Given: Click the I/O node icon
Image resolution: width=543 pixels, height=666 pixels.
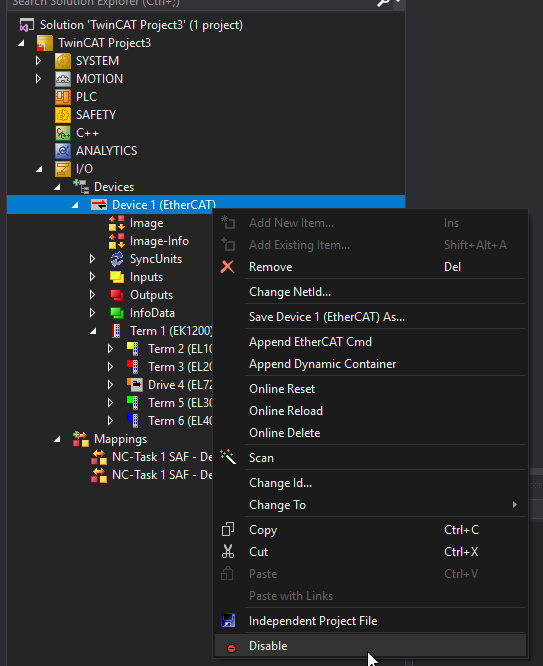Looking at the screenshot, I should [63, 169].
